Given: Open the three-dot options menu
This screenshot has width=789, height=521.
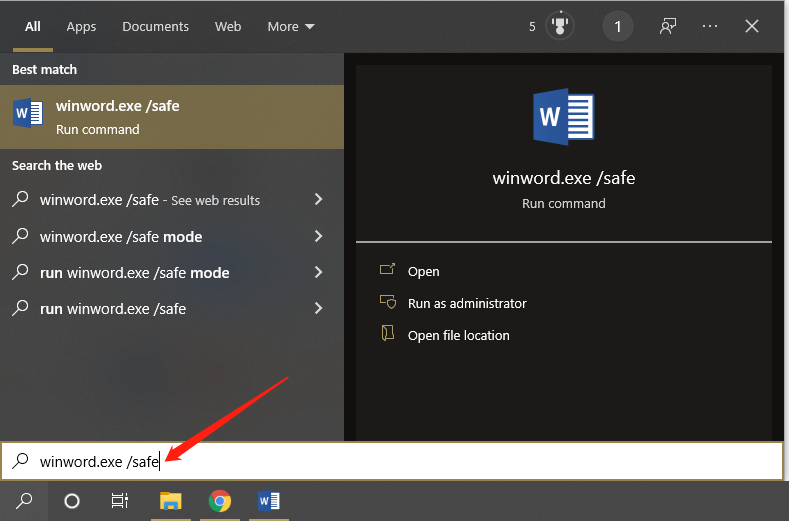Looking at the screenshot, I should pyautogui.click(x=710, y=26).
